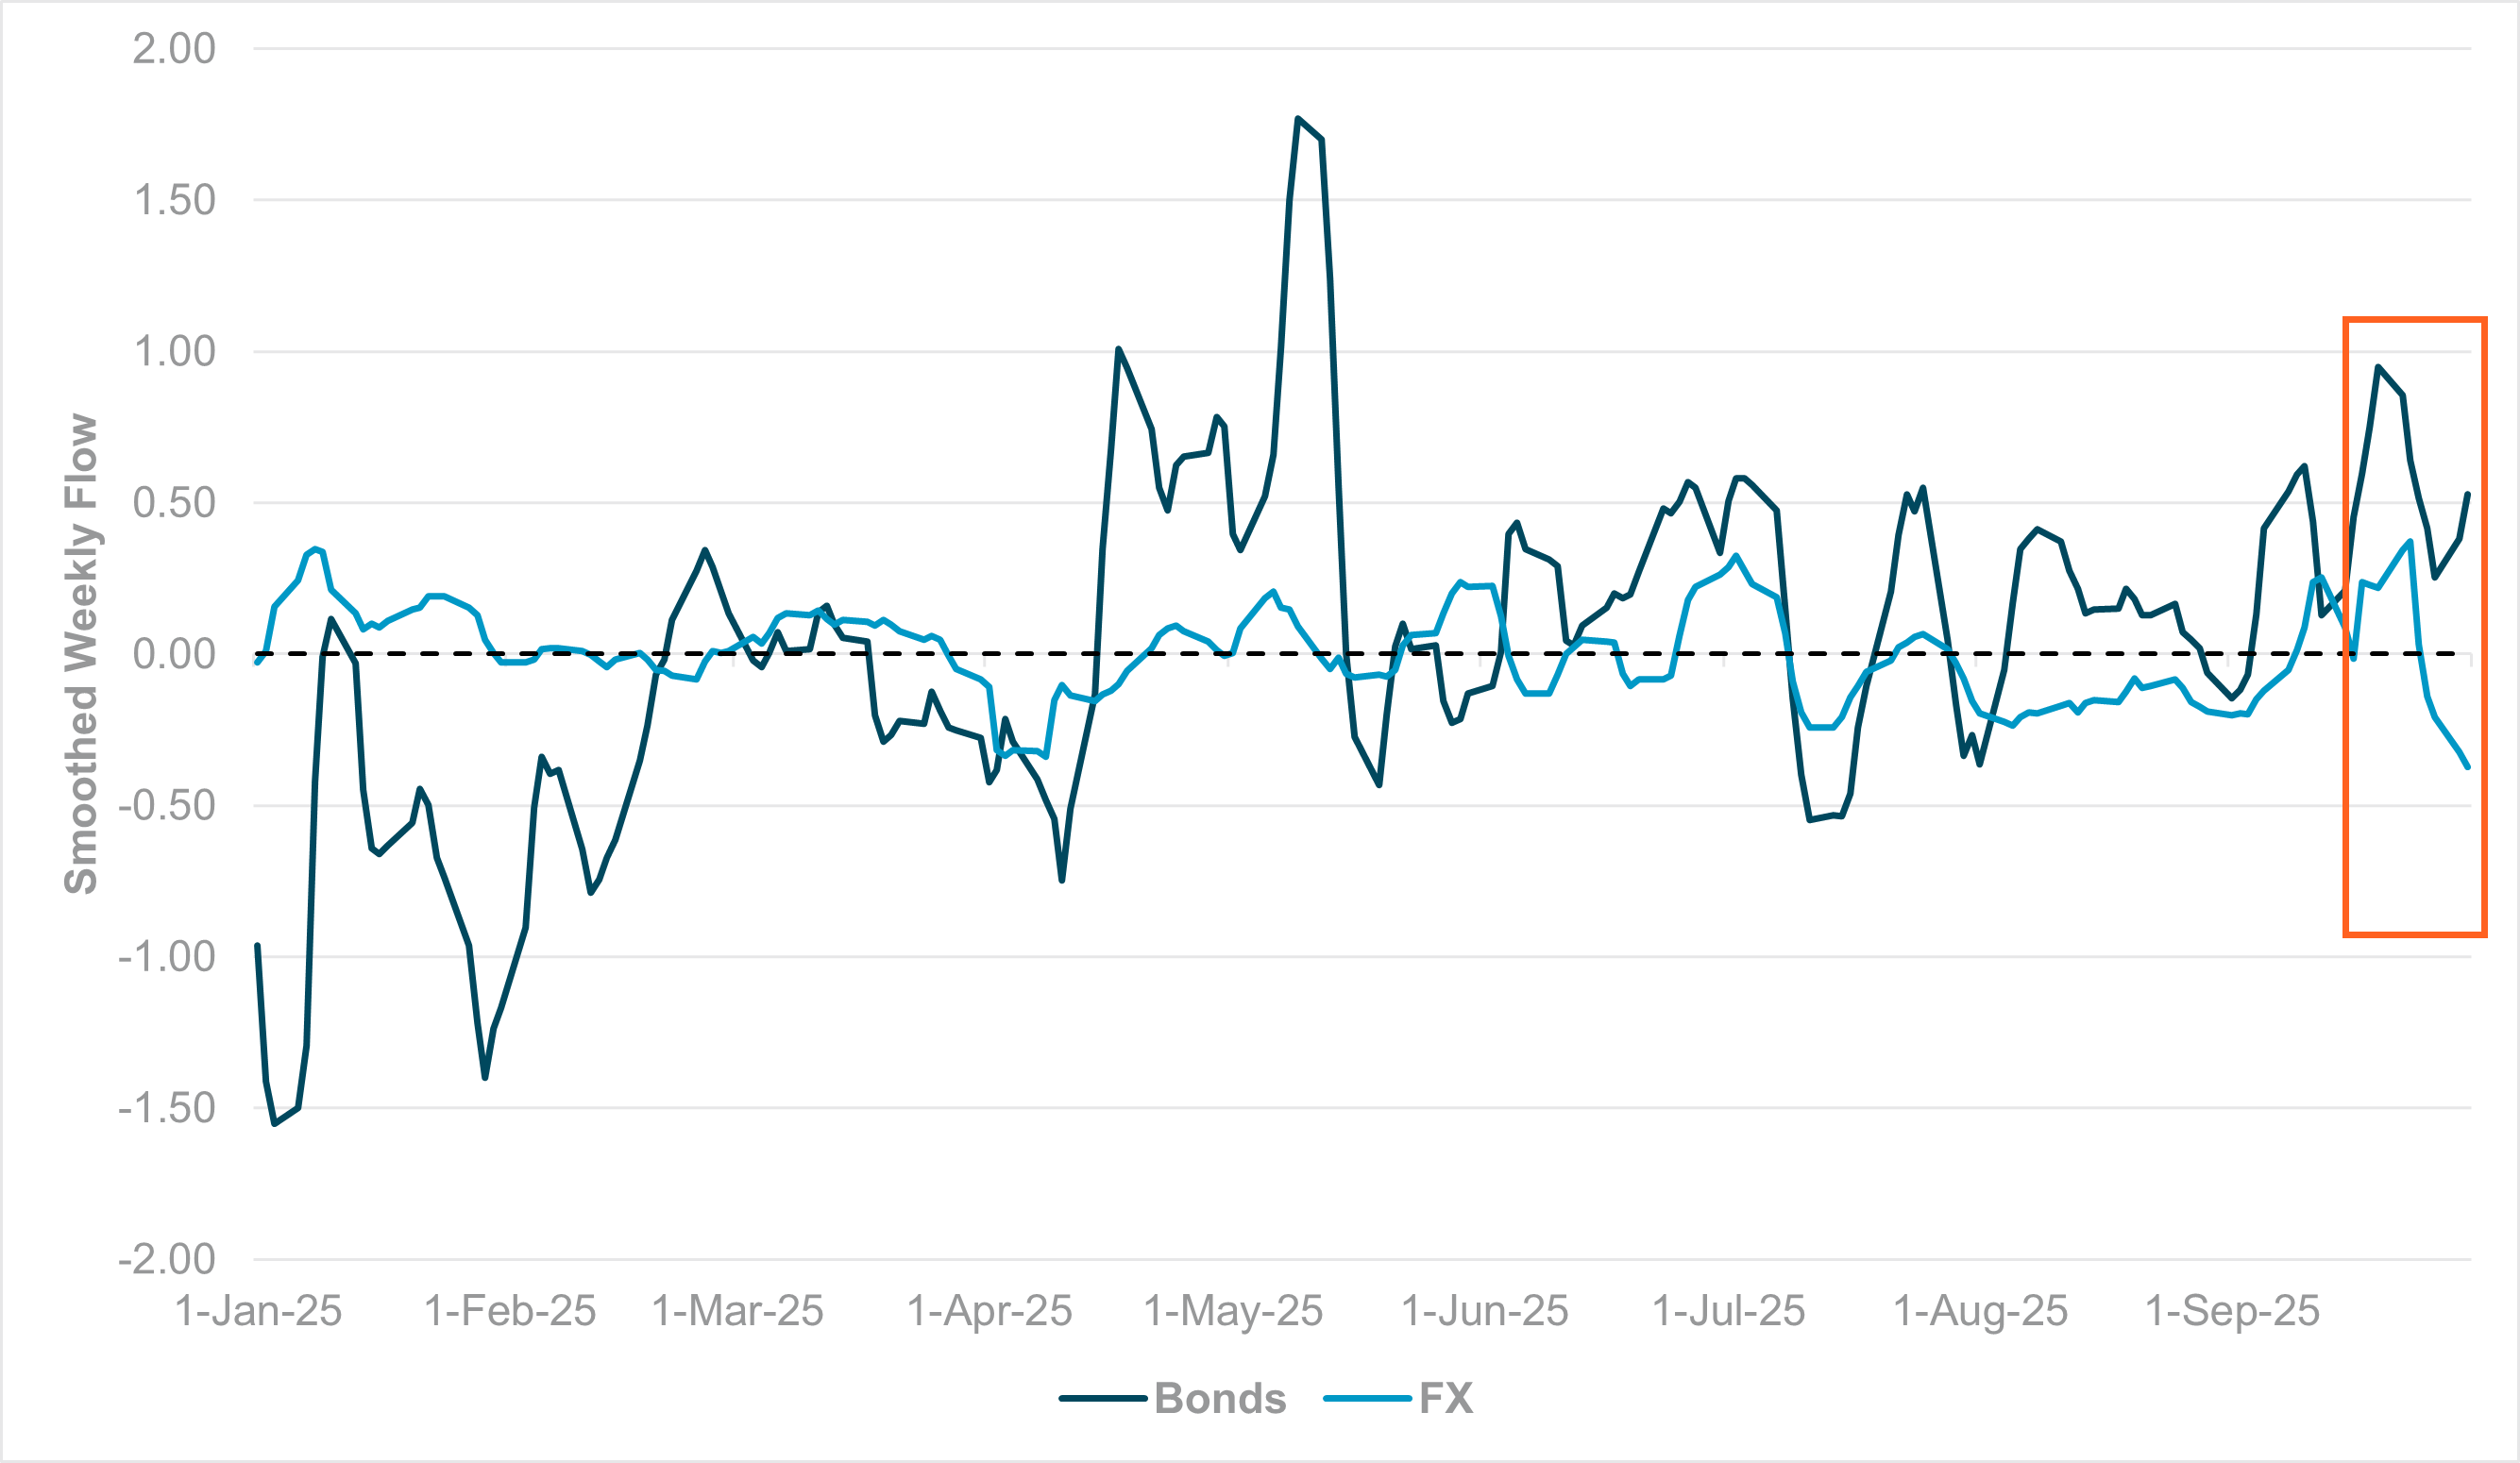Click the 1-Jan-25 date label
The height and width of the screenshot is (1463, 2520).
tap(258, 1311)
